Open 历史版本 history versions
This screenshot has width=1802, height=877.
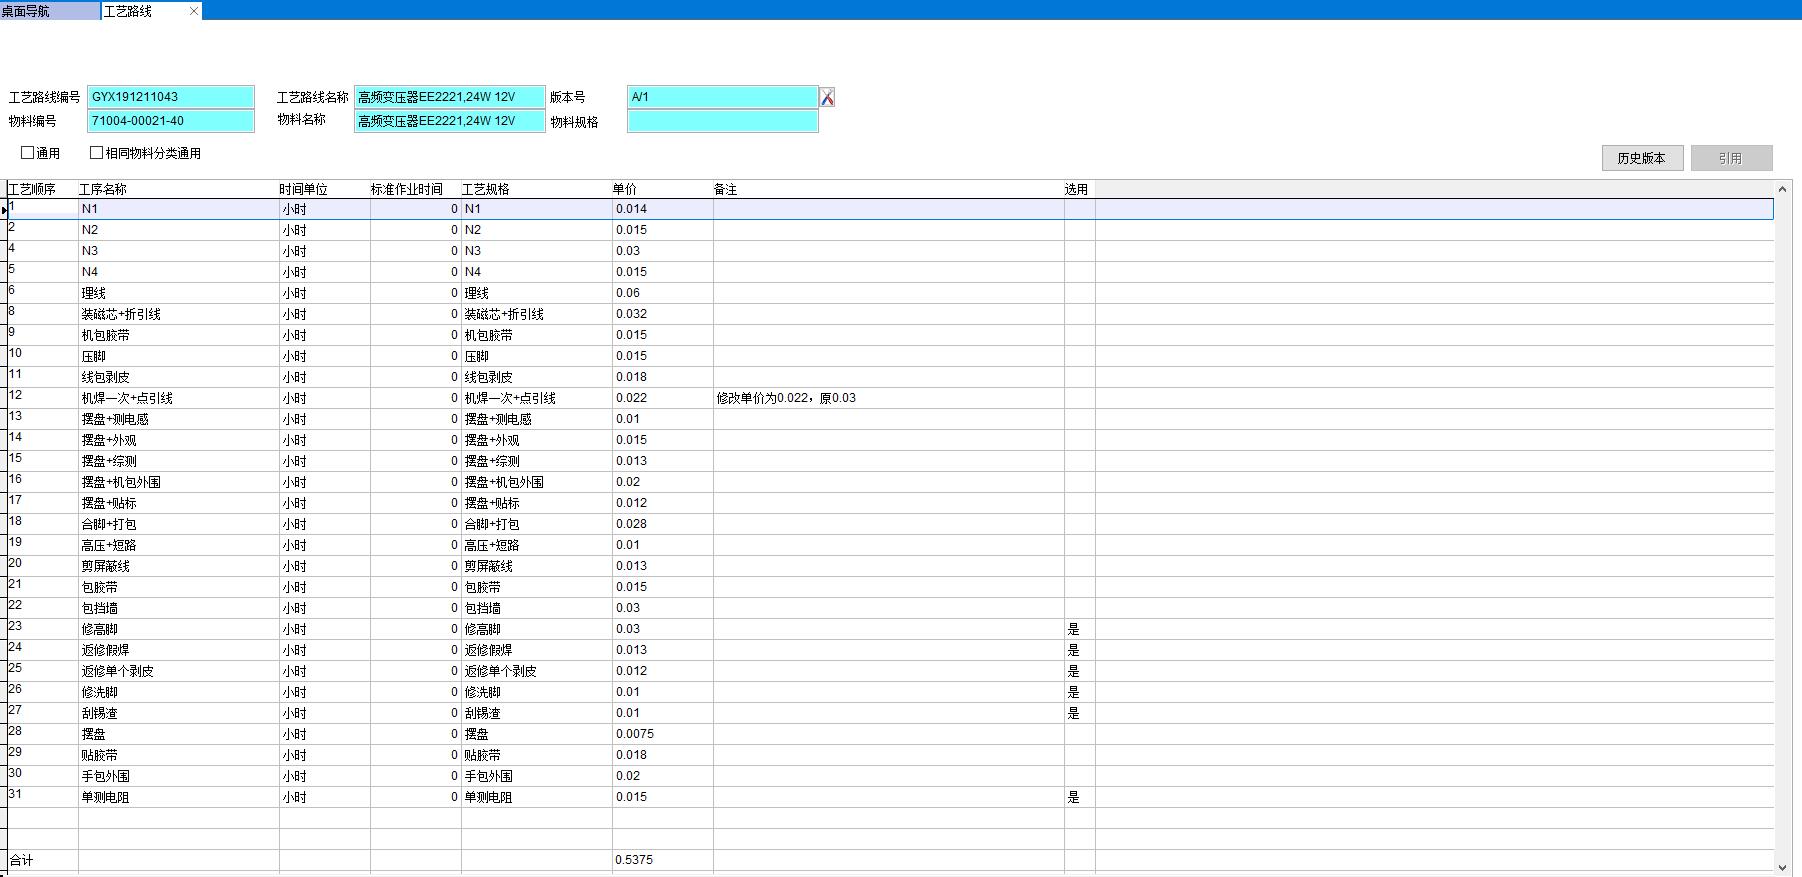coord(1641,158)
